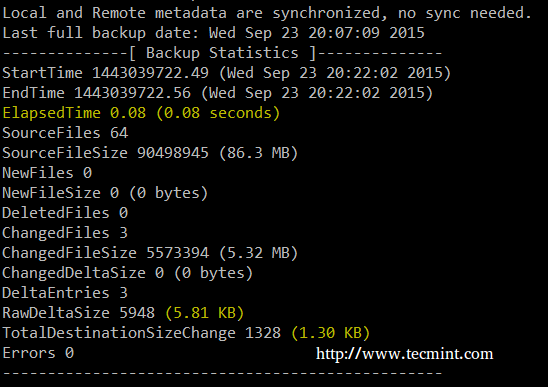
Task: Click the NewFiles 0 line
Action: 47,173
